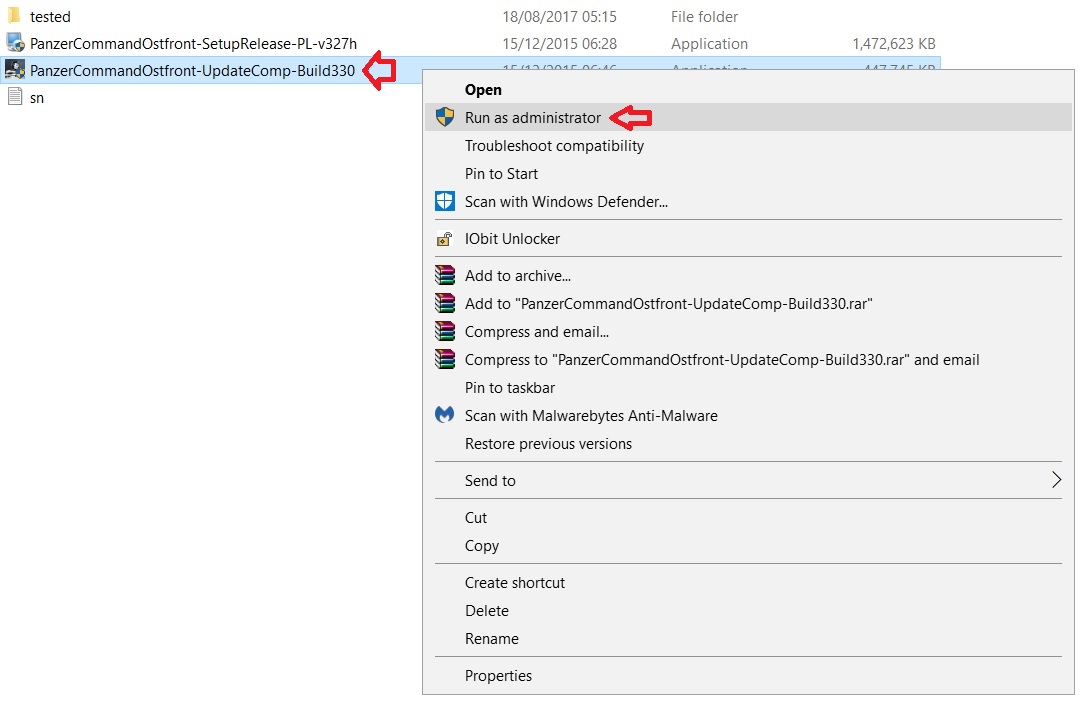
Task: Select Restore previous versions
Action: click(548, 444)
